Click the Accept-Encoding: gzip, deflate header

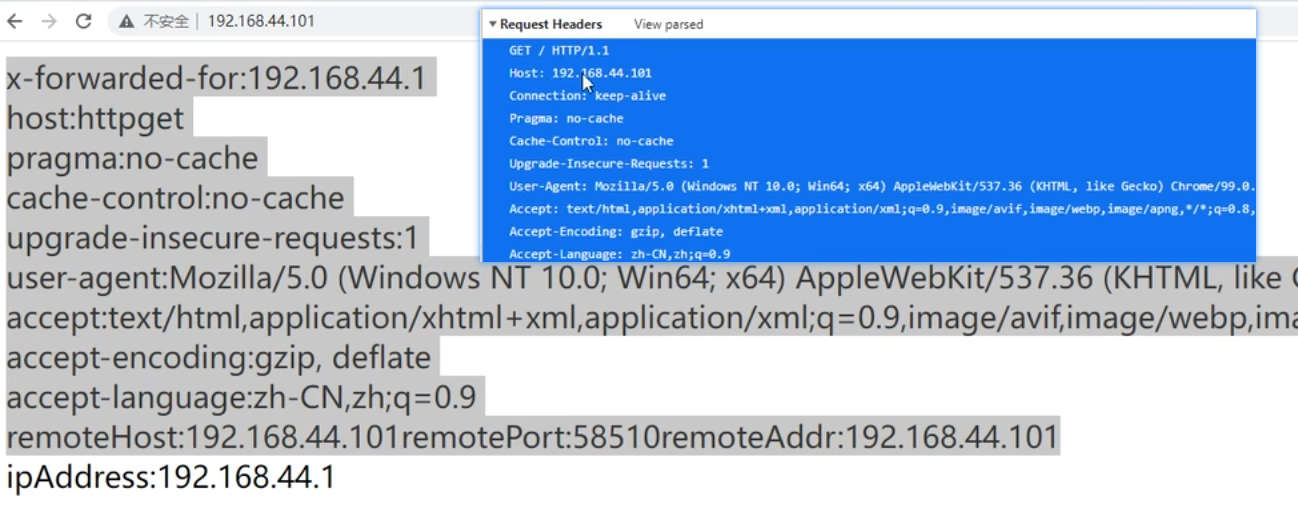(615, 231)
